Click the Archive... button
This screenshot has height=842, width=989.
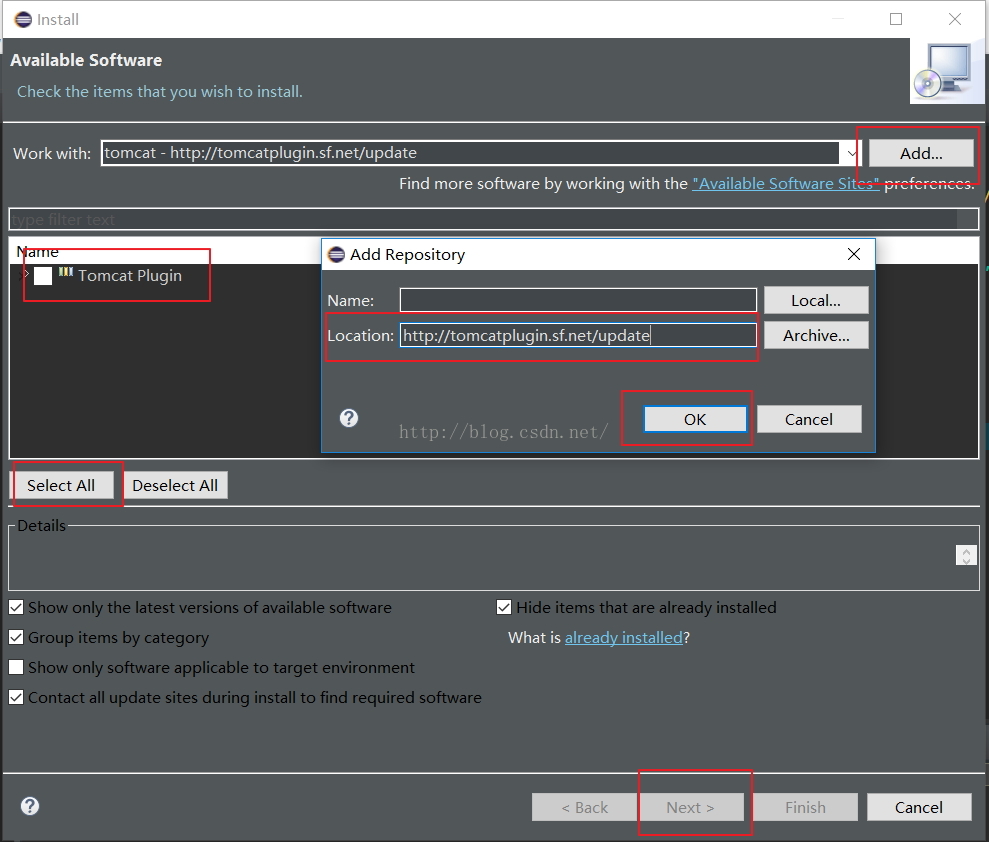[x=816, y=336]
